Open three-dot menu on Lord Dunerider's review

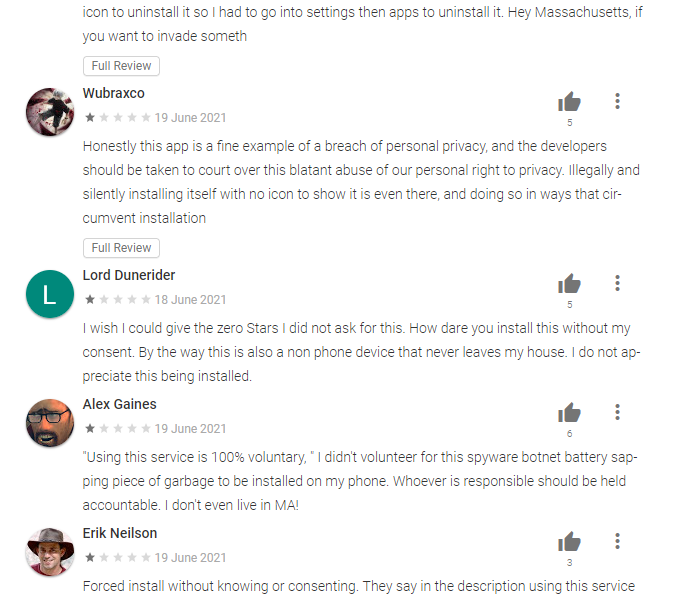coord(618,283)
